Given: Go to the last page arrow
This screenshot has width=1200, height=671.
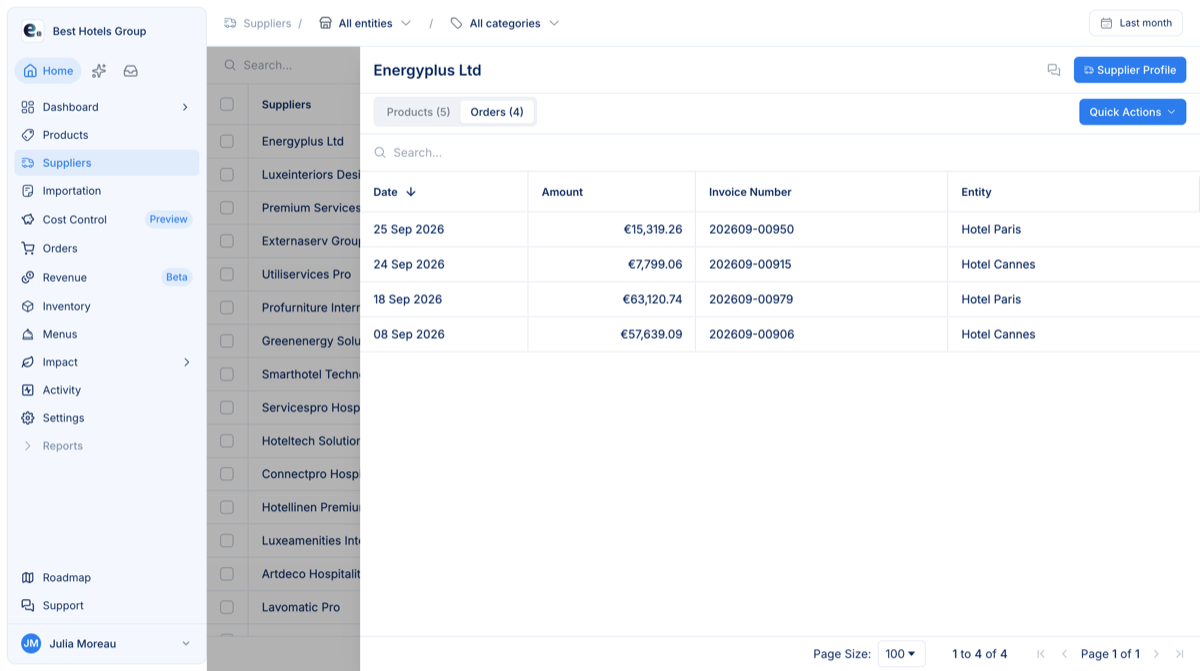Looking at the screenshot, I should click(1181, 654).
